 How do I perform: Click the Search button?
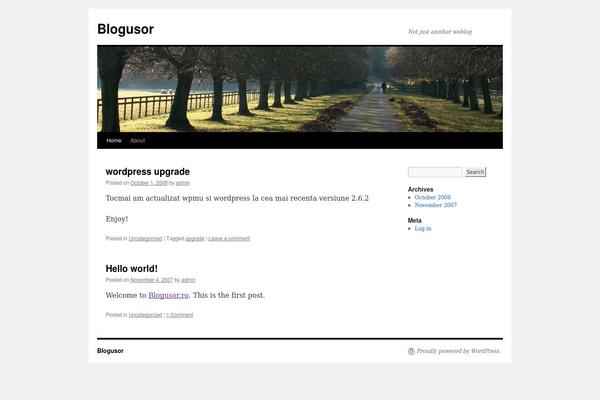(475, 172)
